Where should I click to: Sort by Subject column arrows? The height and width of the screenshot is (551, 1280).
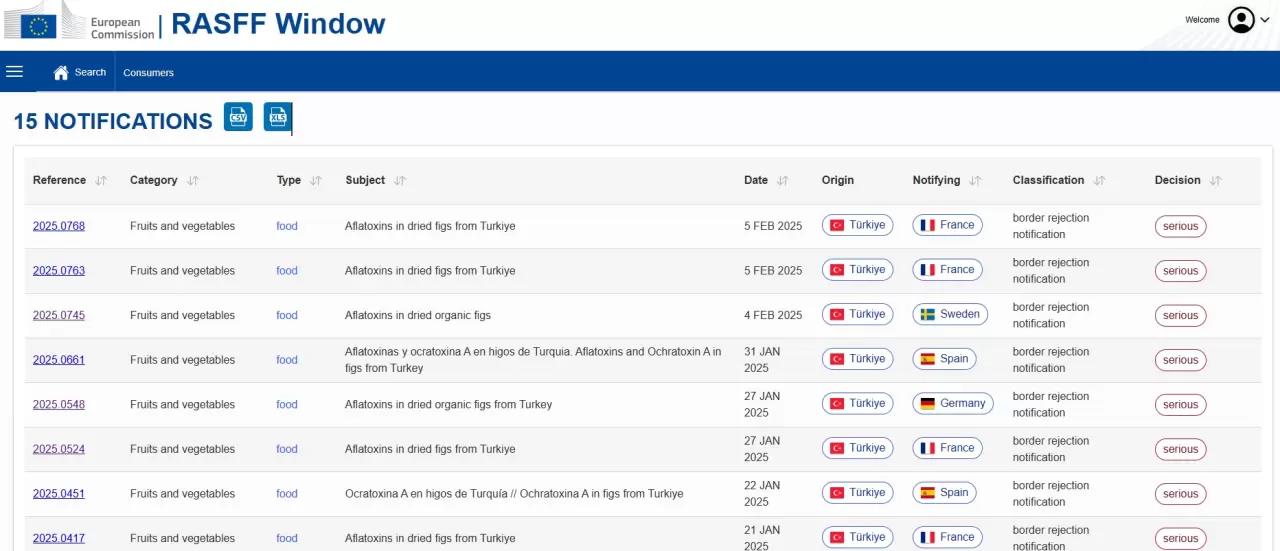click(400, 181)
